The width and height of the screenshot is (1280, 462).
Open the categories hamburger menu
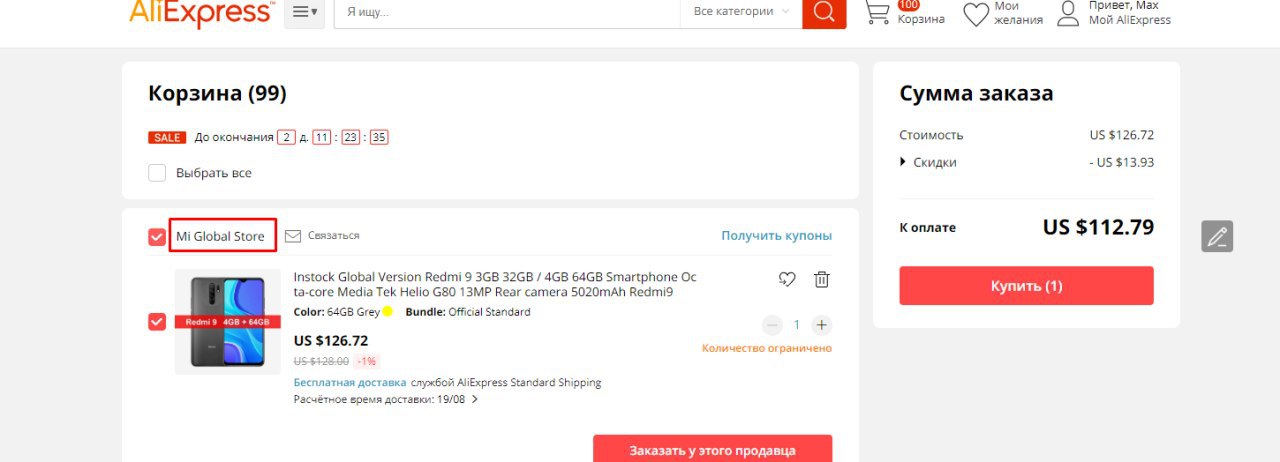pos(304,12)
